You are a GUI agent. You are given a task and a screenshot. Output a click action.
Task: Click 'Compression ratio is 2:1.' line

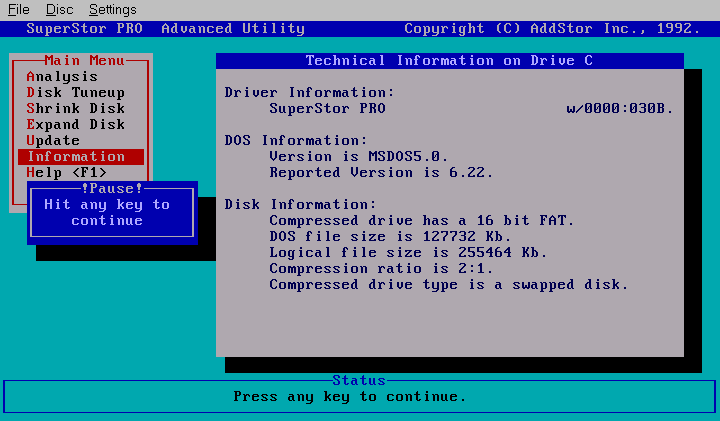pyautogui.click(x=381, y=269)
